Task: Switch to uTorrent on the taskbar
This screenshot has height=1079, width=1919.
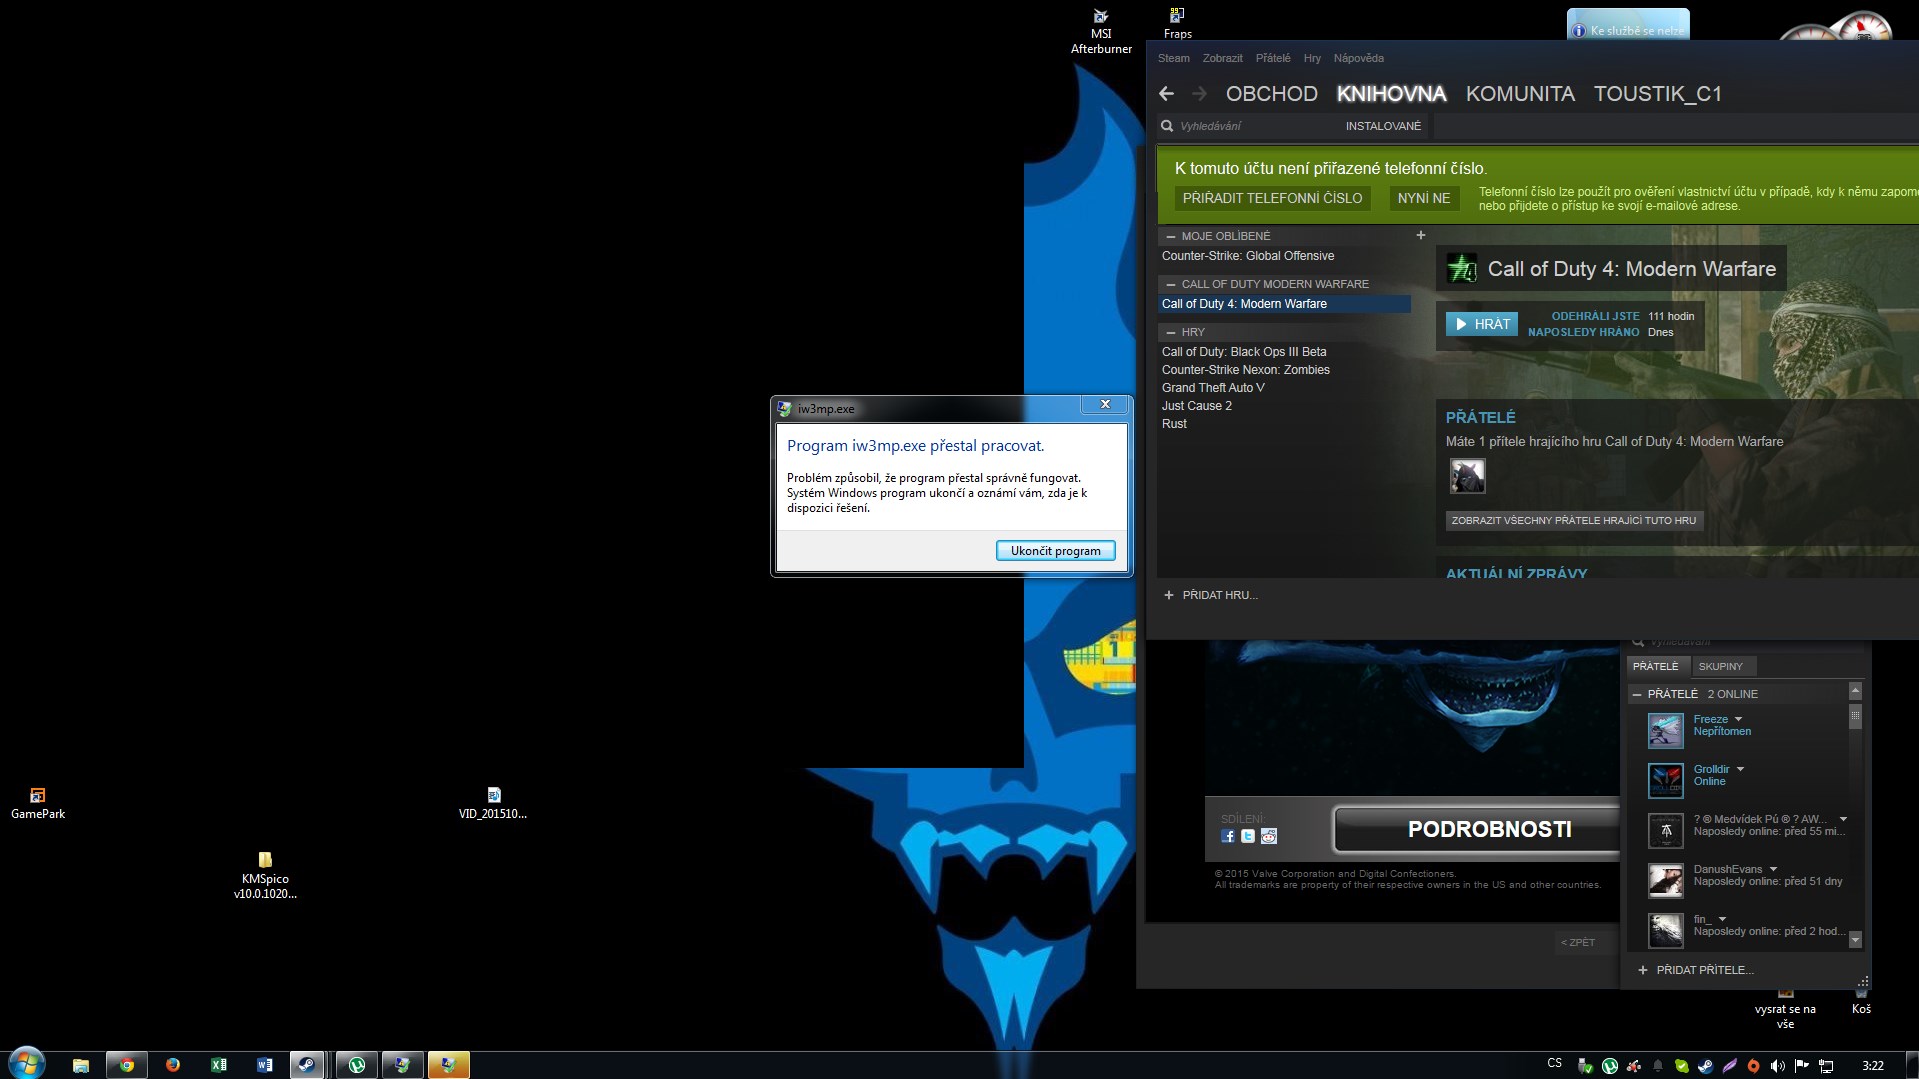Action: point(357,1065)
